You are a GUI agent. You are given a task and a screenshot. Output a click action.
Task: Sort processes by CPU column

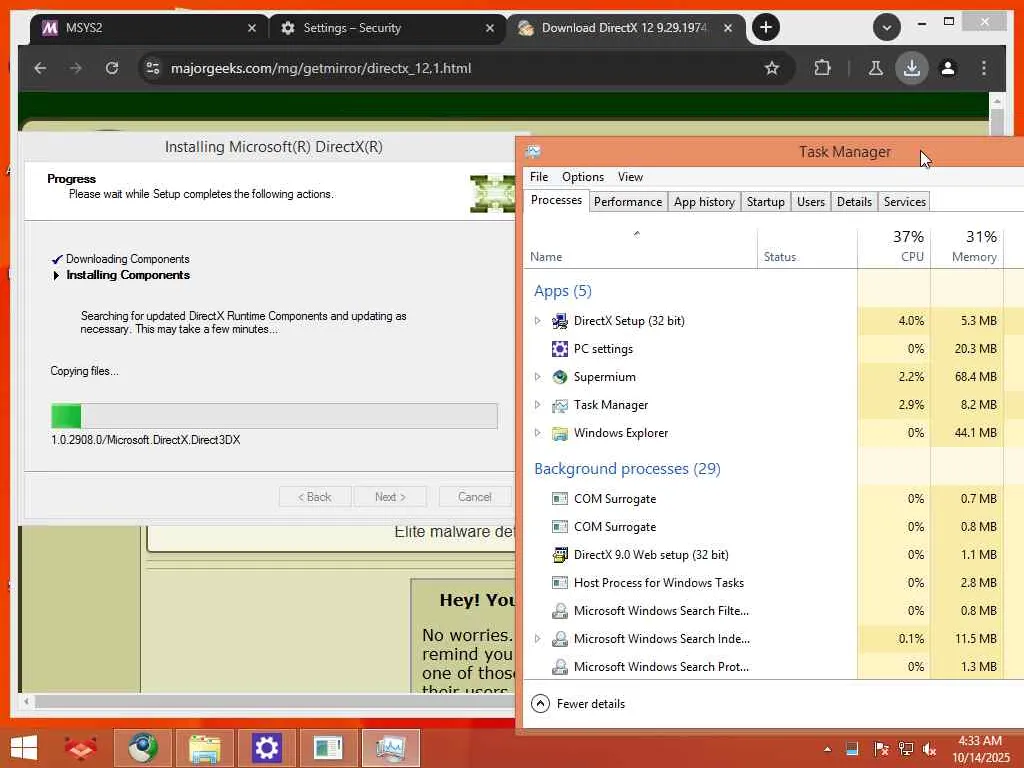[x=894, y=248]
